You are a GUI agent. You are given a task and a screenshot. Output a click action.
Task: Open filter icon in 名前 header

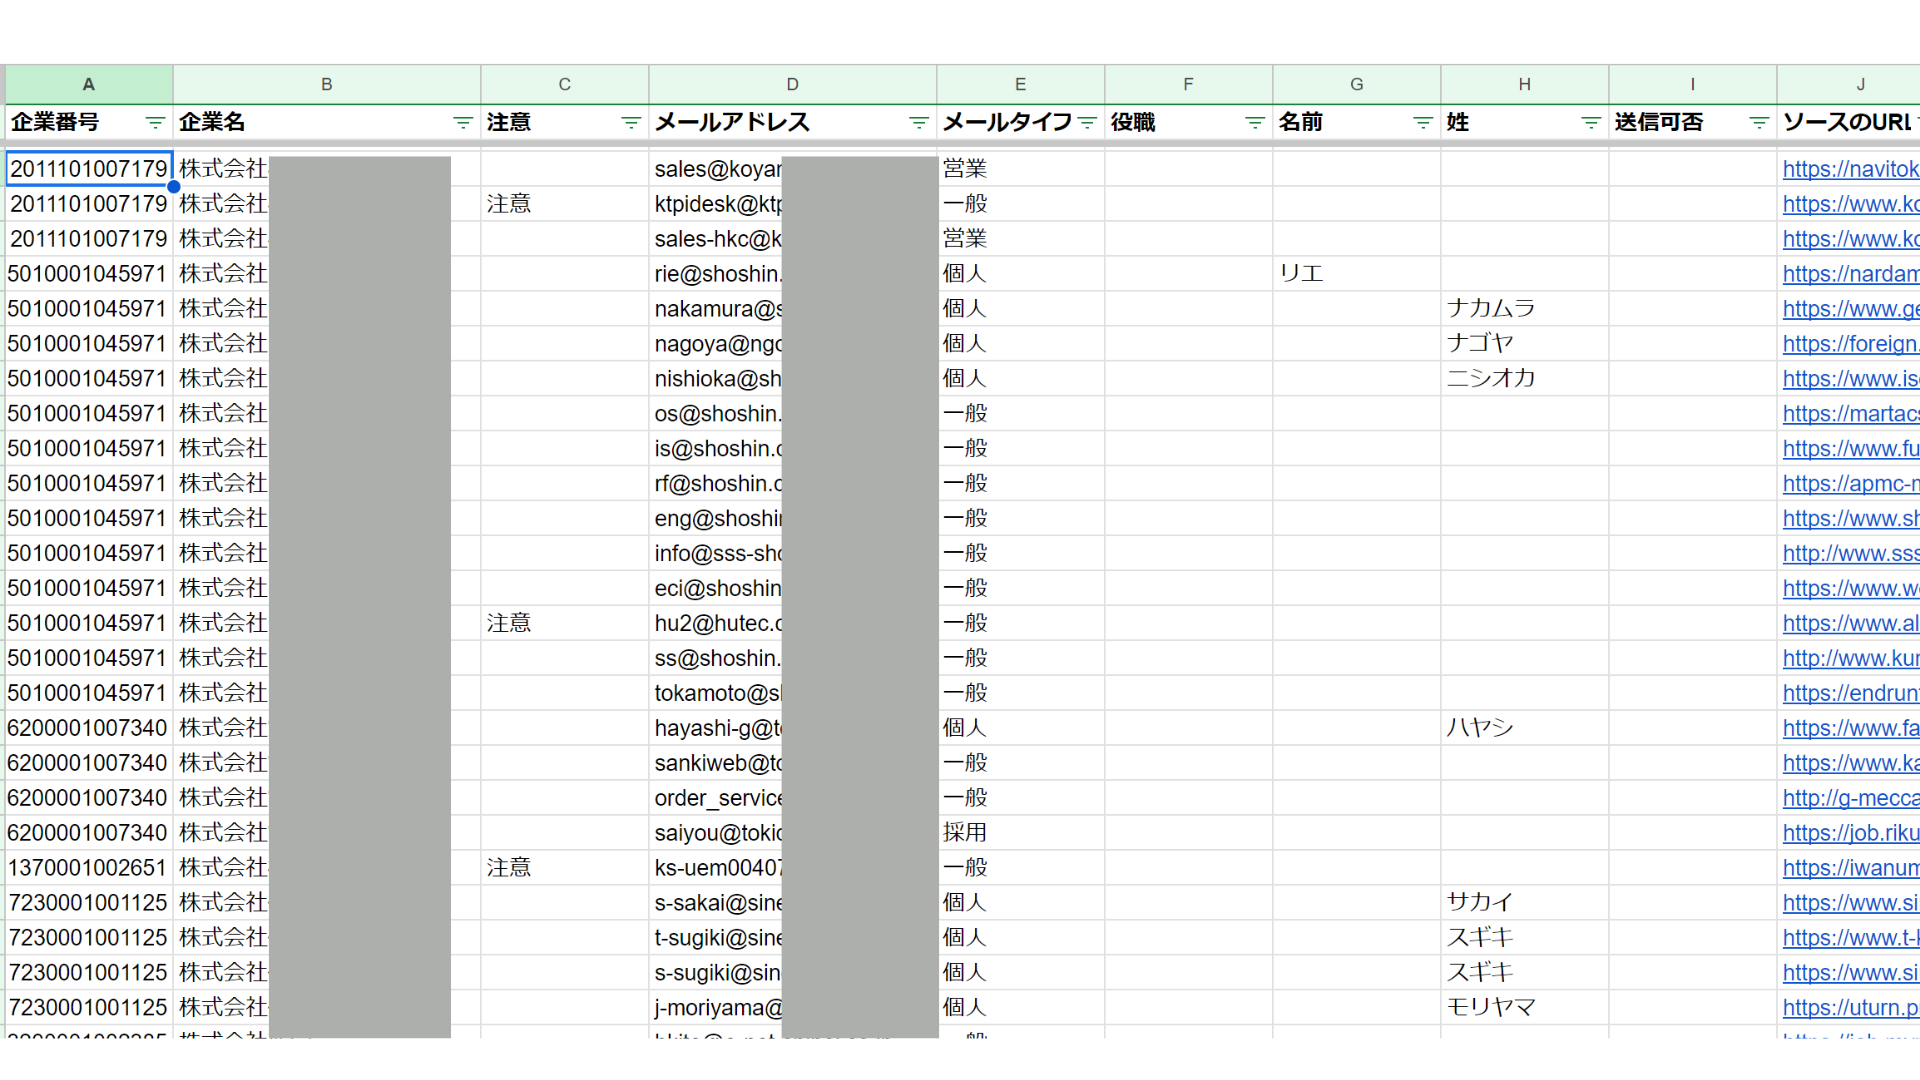tap(1422, 123)
